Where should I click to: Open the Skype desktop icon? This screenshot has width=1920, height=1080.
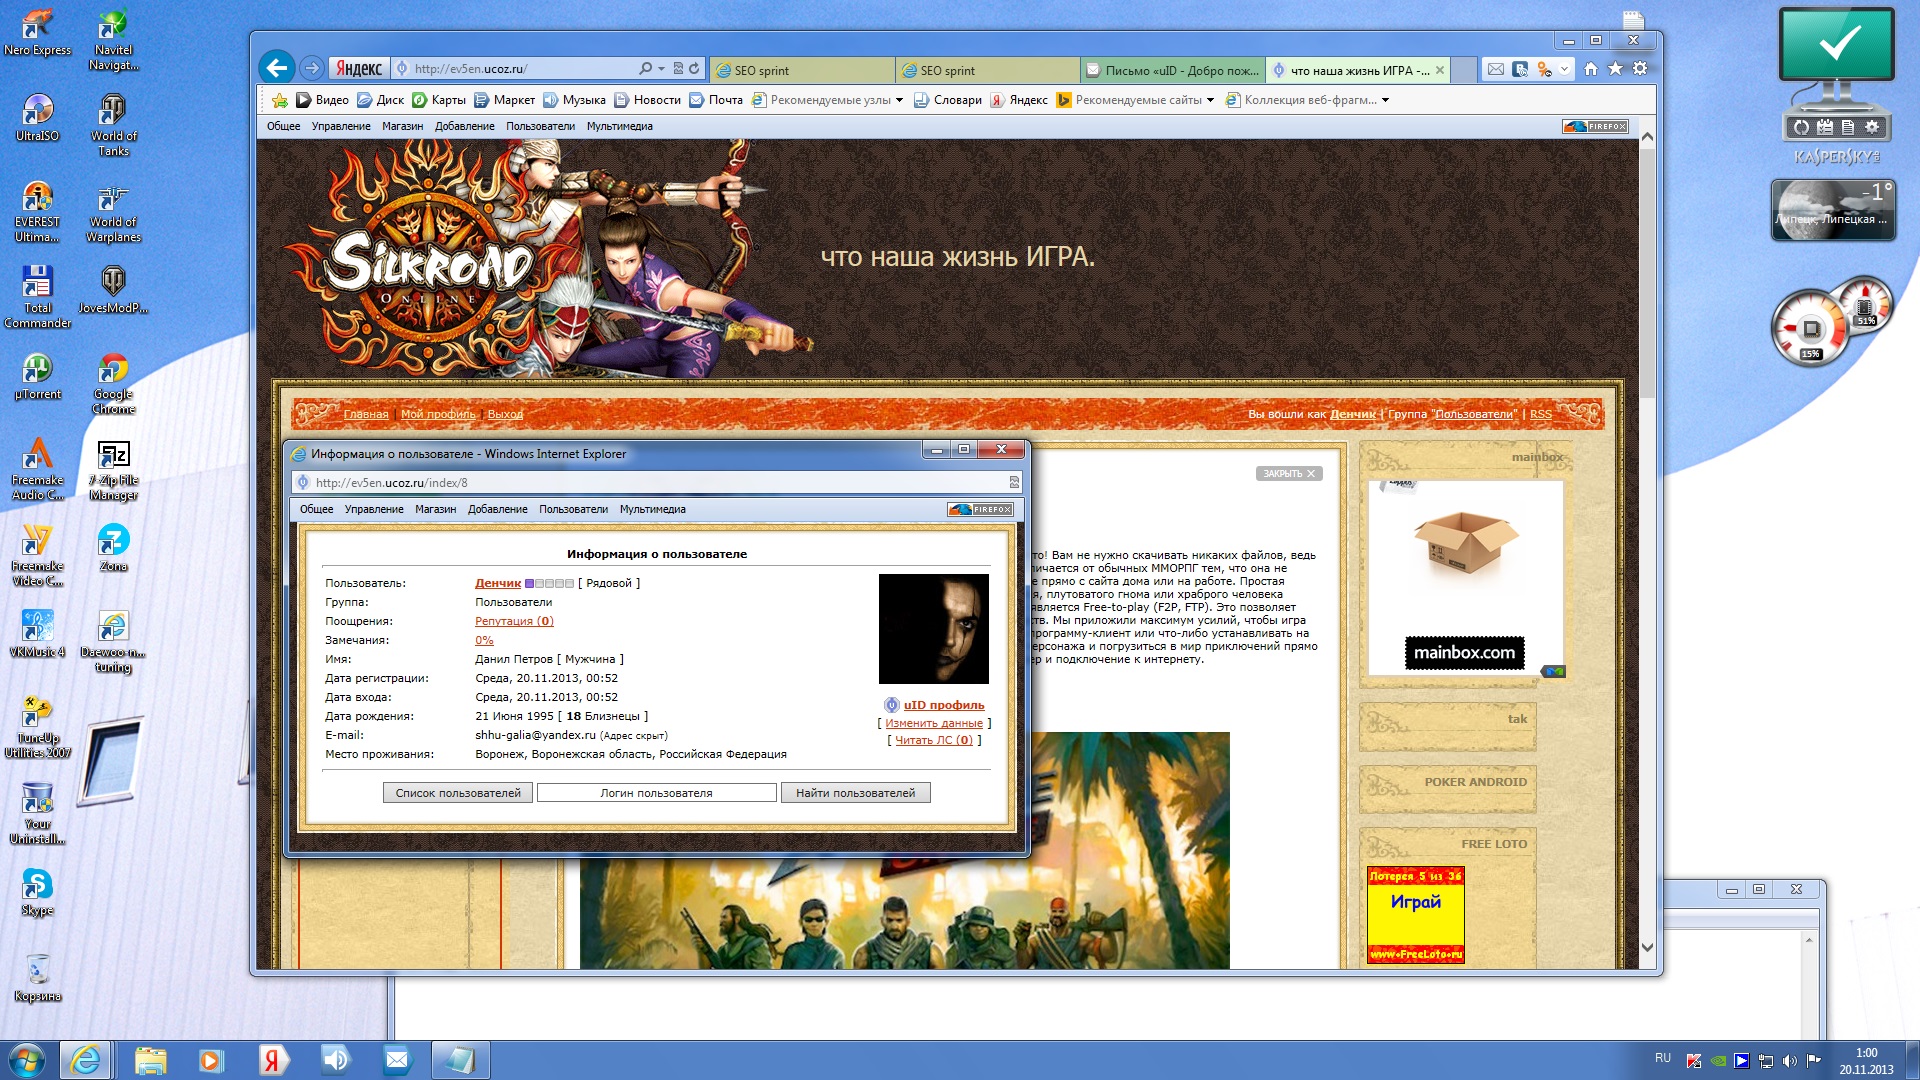[38, 892]
